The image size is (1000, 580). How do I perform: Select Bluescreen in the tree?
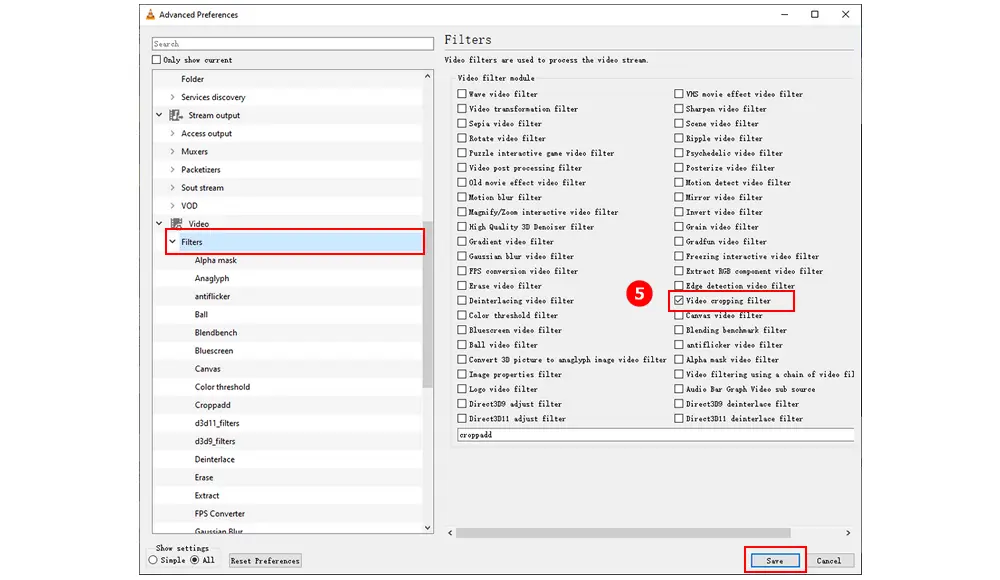point(214,350)
